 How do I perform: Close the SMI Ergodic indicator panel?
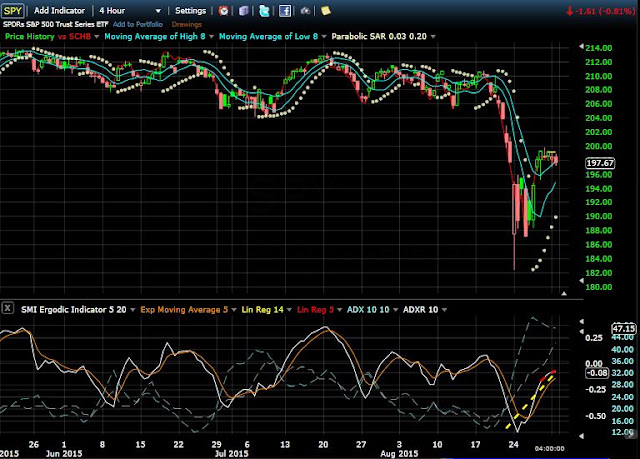[8, 308]
